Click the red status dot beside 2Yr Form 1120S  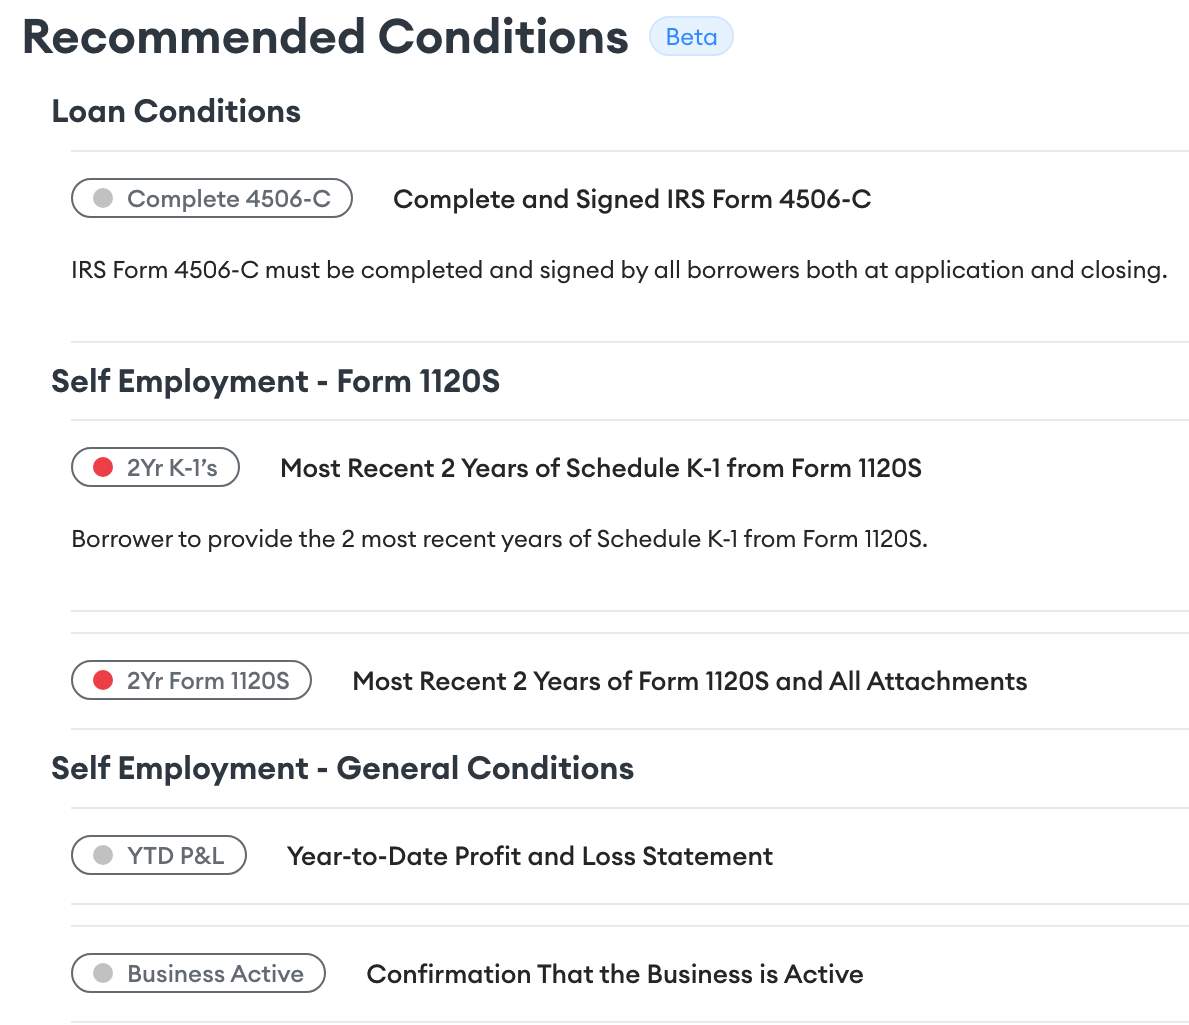point(103,681)
